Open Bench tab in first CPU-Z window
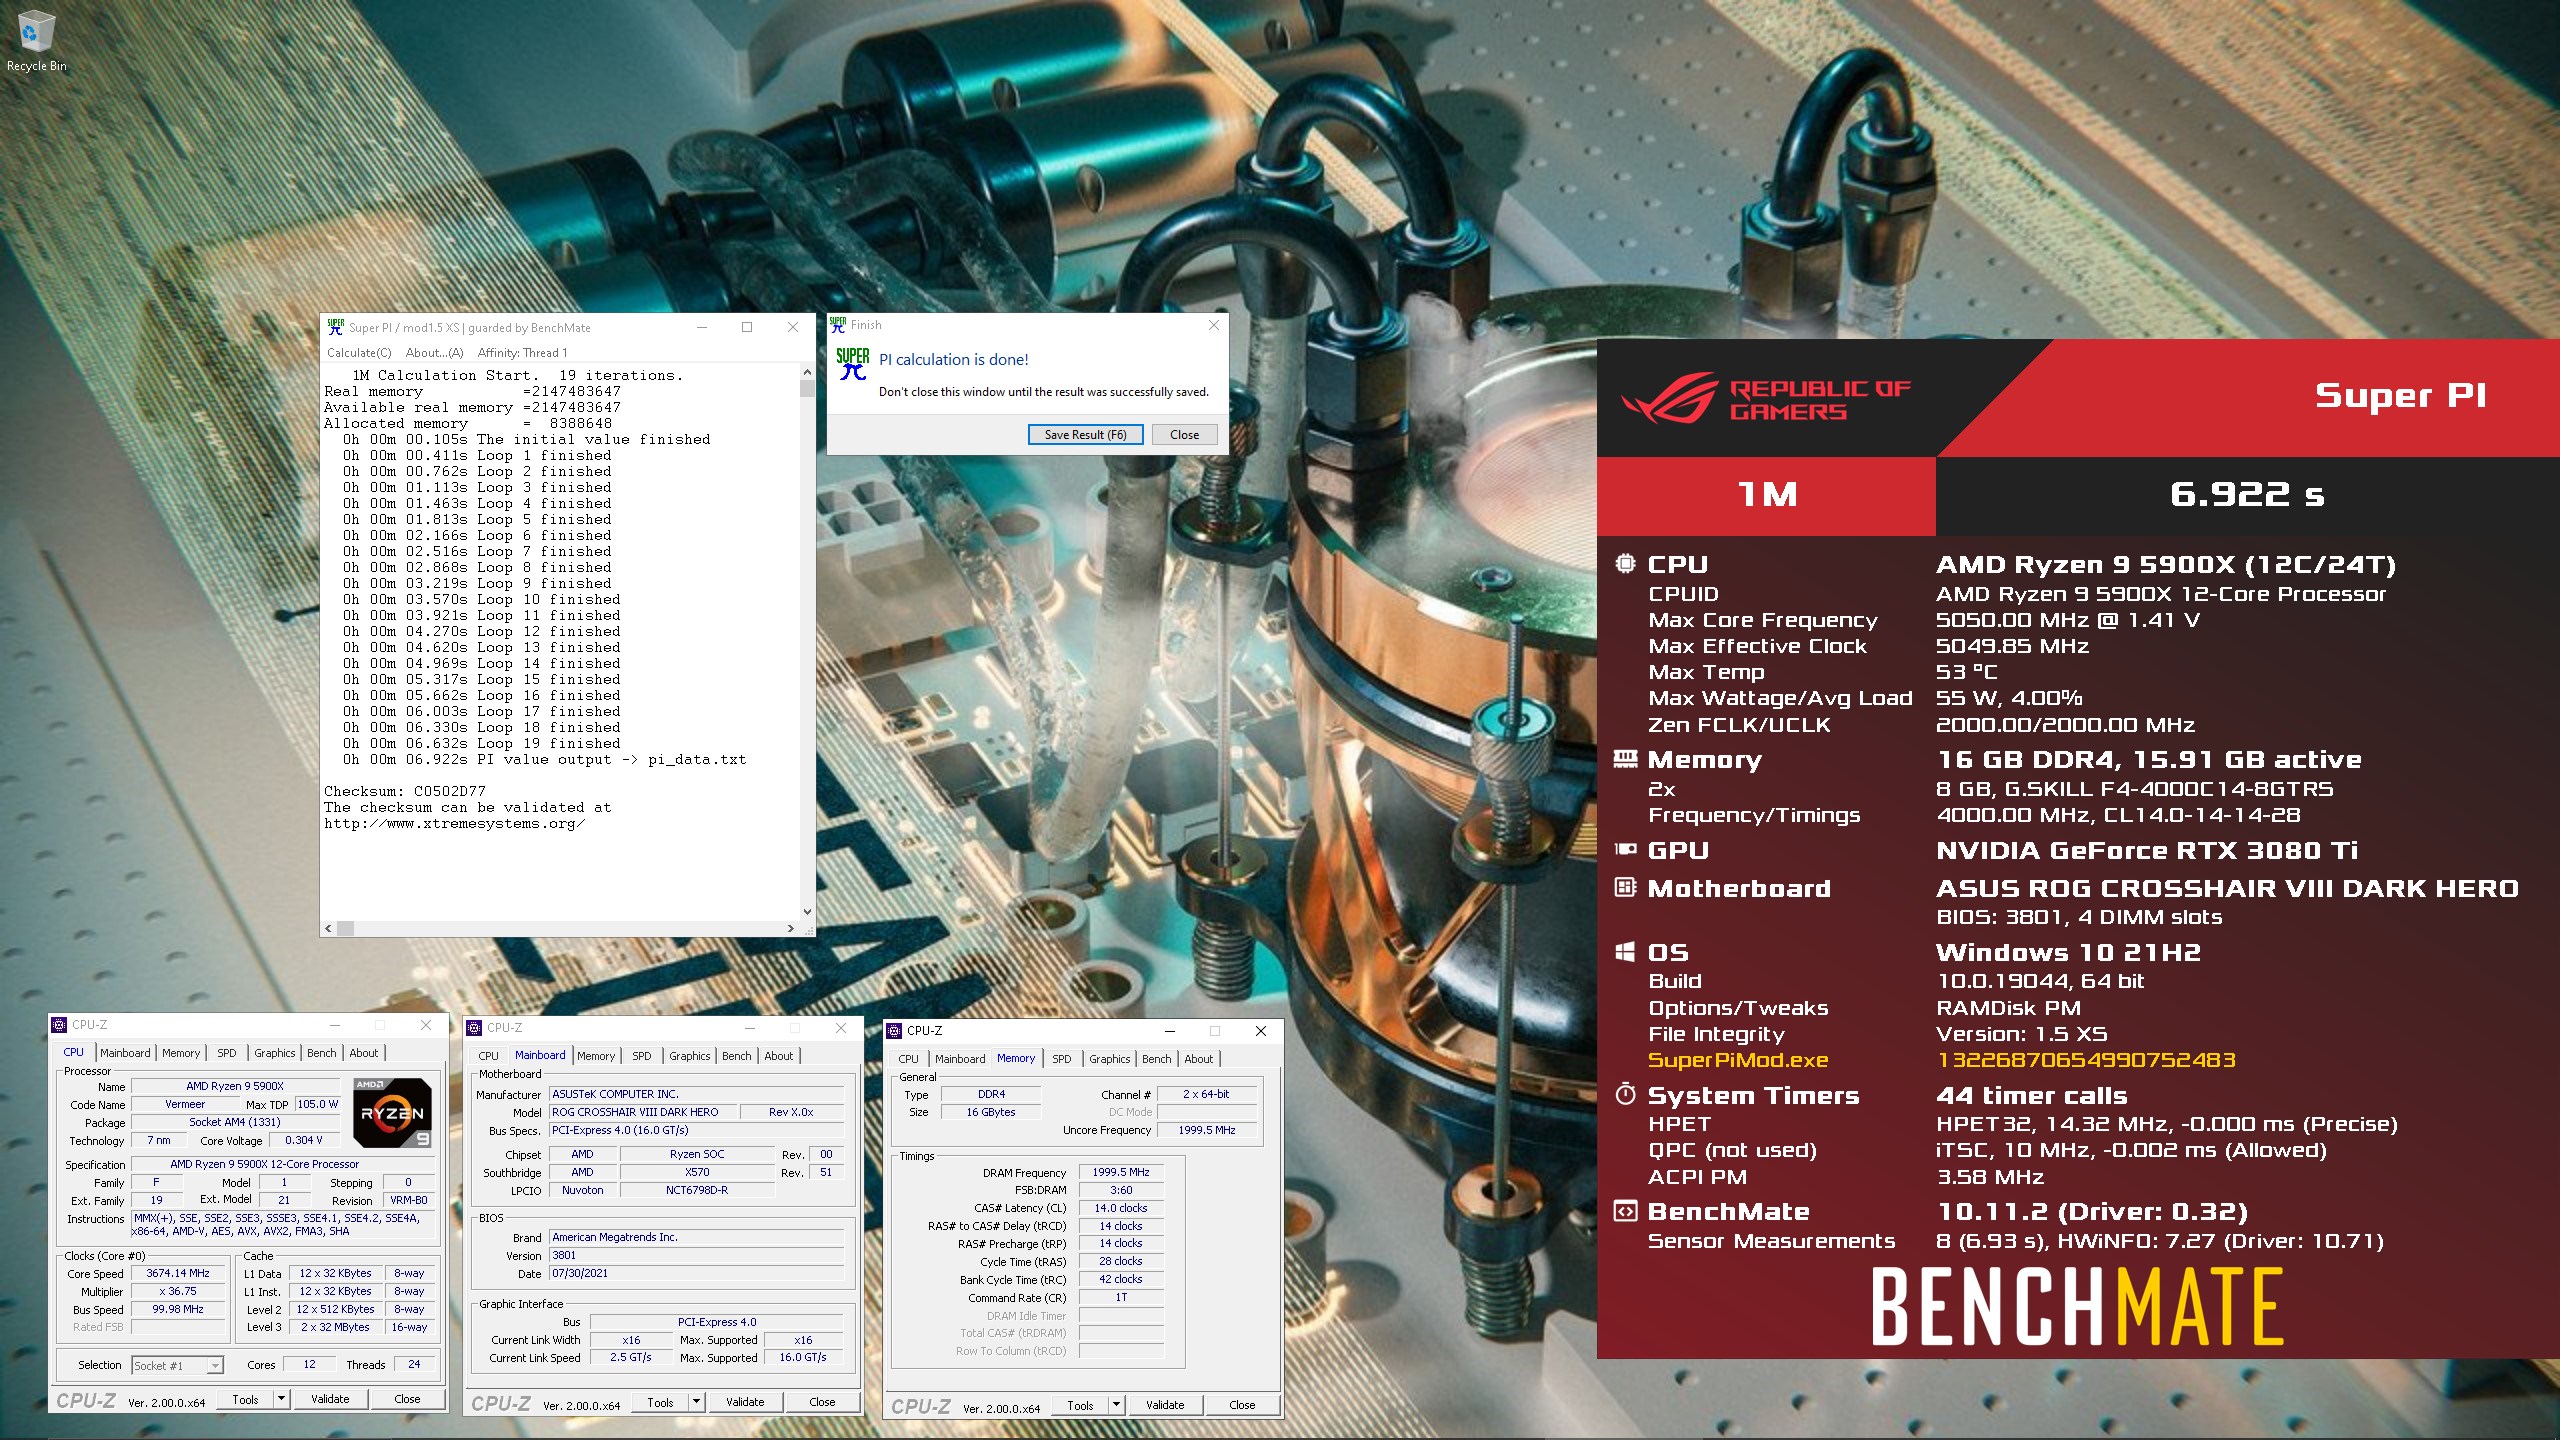This screenshot has height=1440, width=2560. [321, 1053]
